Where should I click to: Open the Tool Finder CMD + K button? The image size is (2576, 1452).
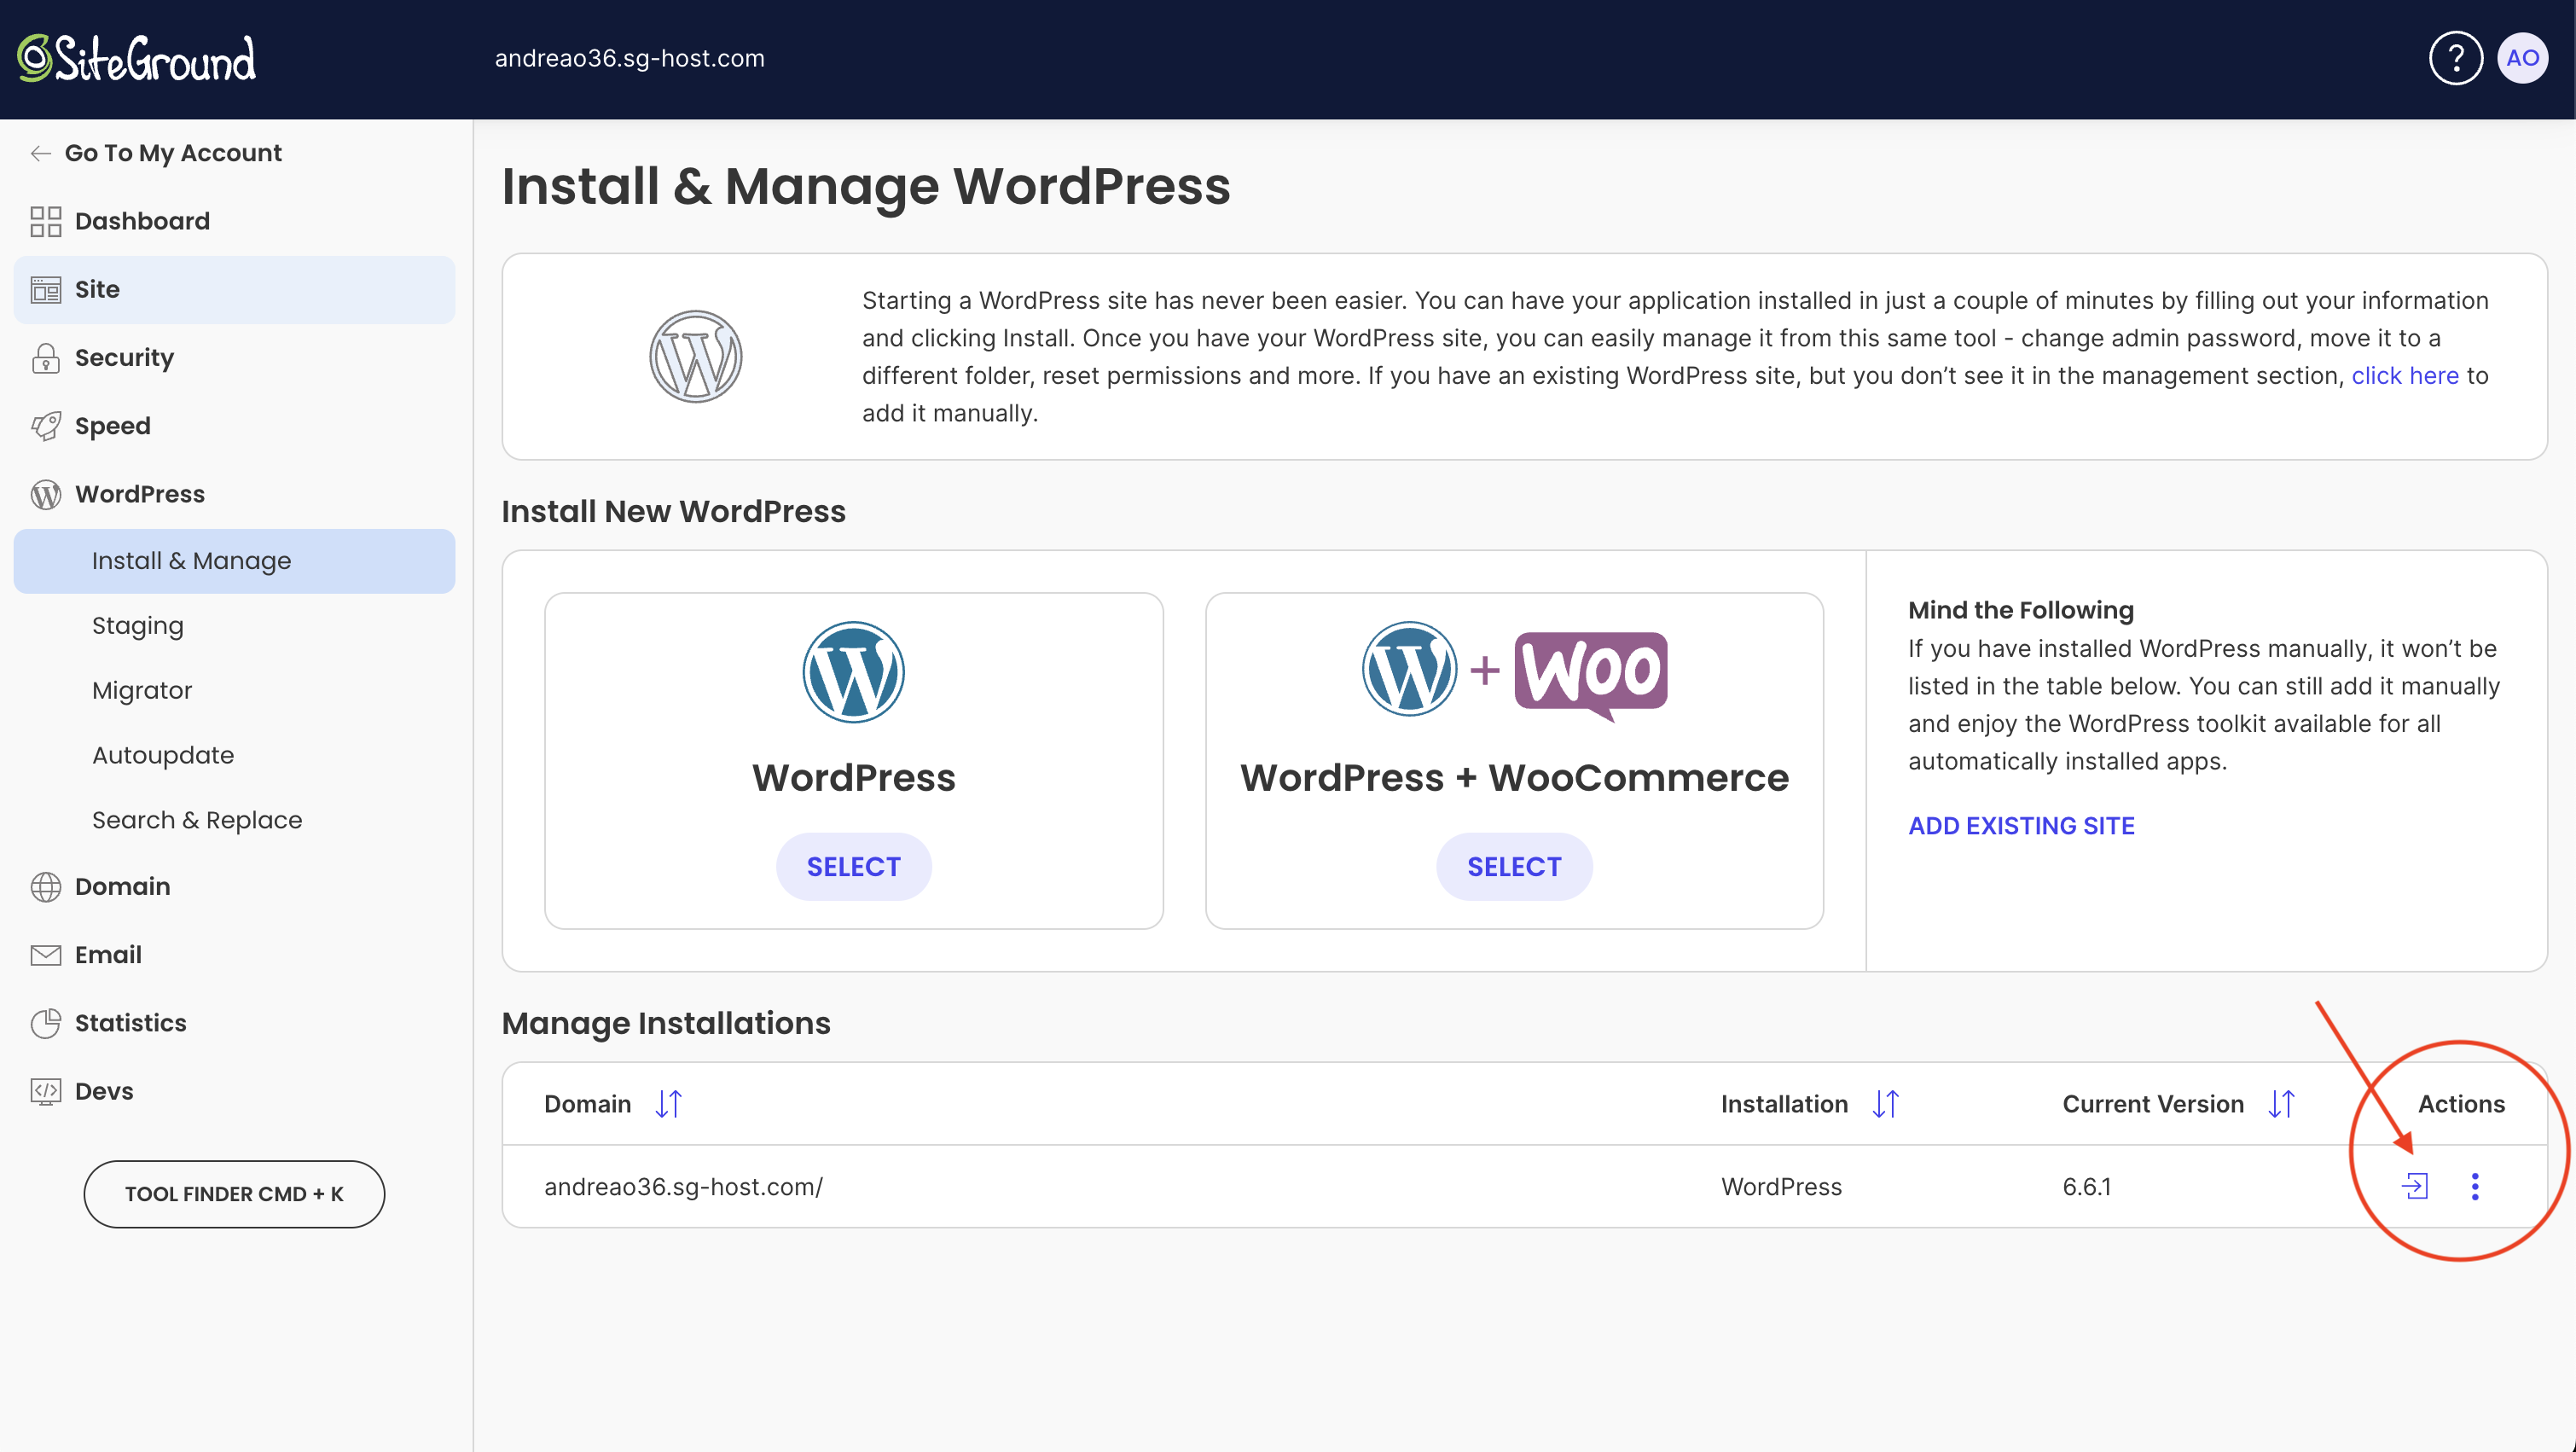coord(234,1194)
